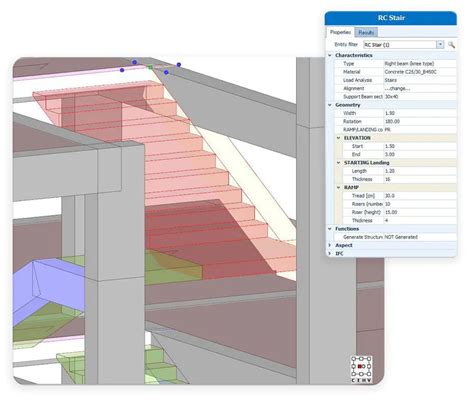Click the Width value field
The height and width of the screenshot is (399, 474).
[420, 113]
